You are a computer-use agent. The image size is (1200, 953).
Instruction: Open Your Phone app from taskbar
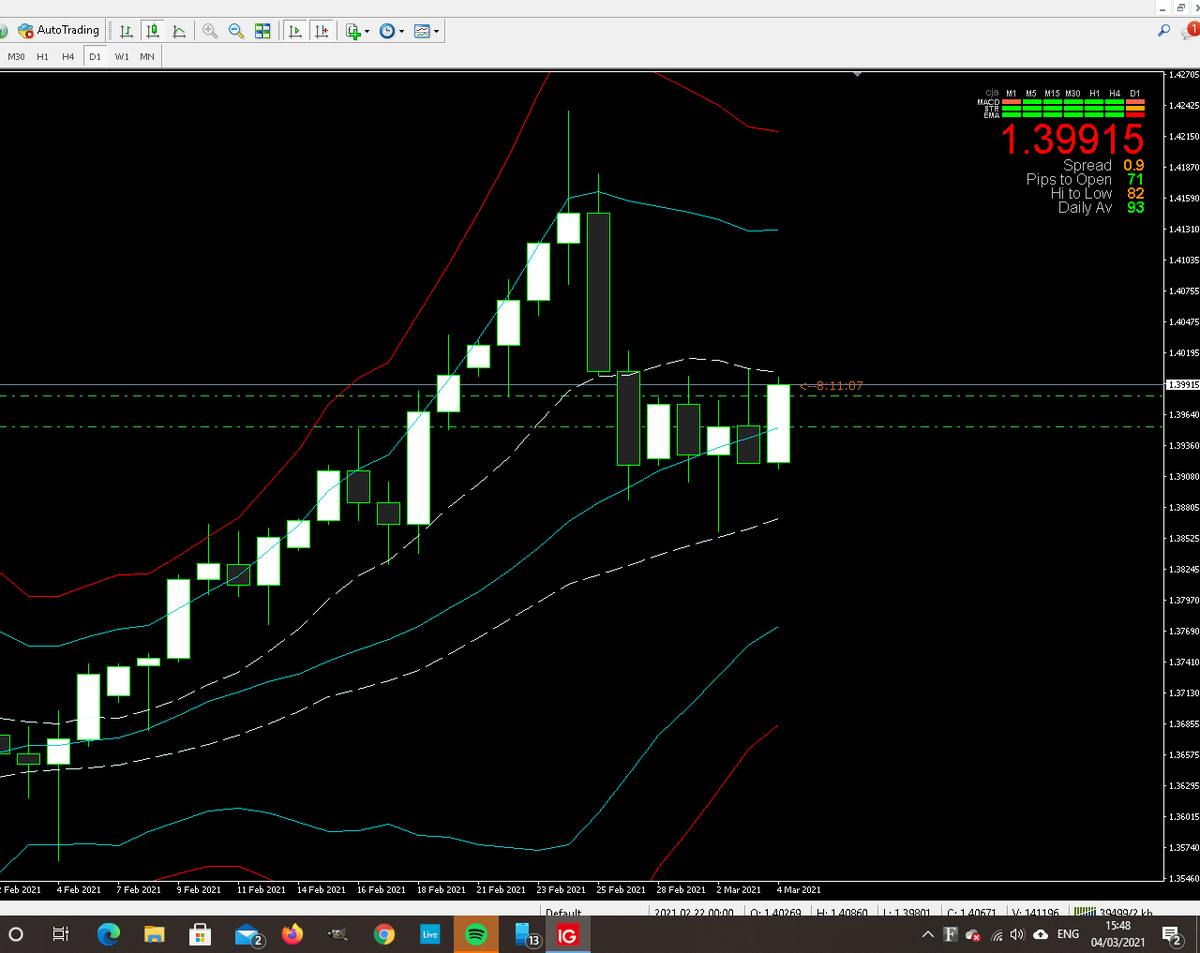pos(527,936)
